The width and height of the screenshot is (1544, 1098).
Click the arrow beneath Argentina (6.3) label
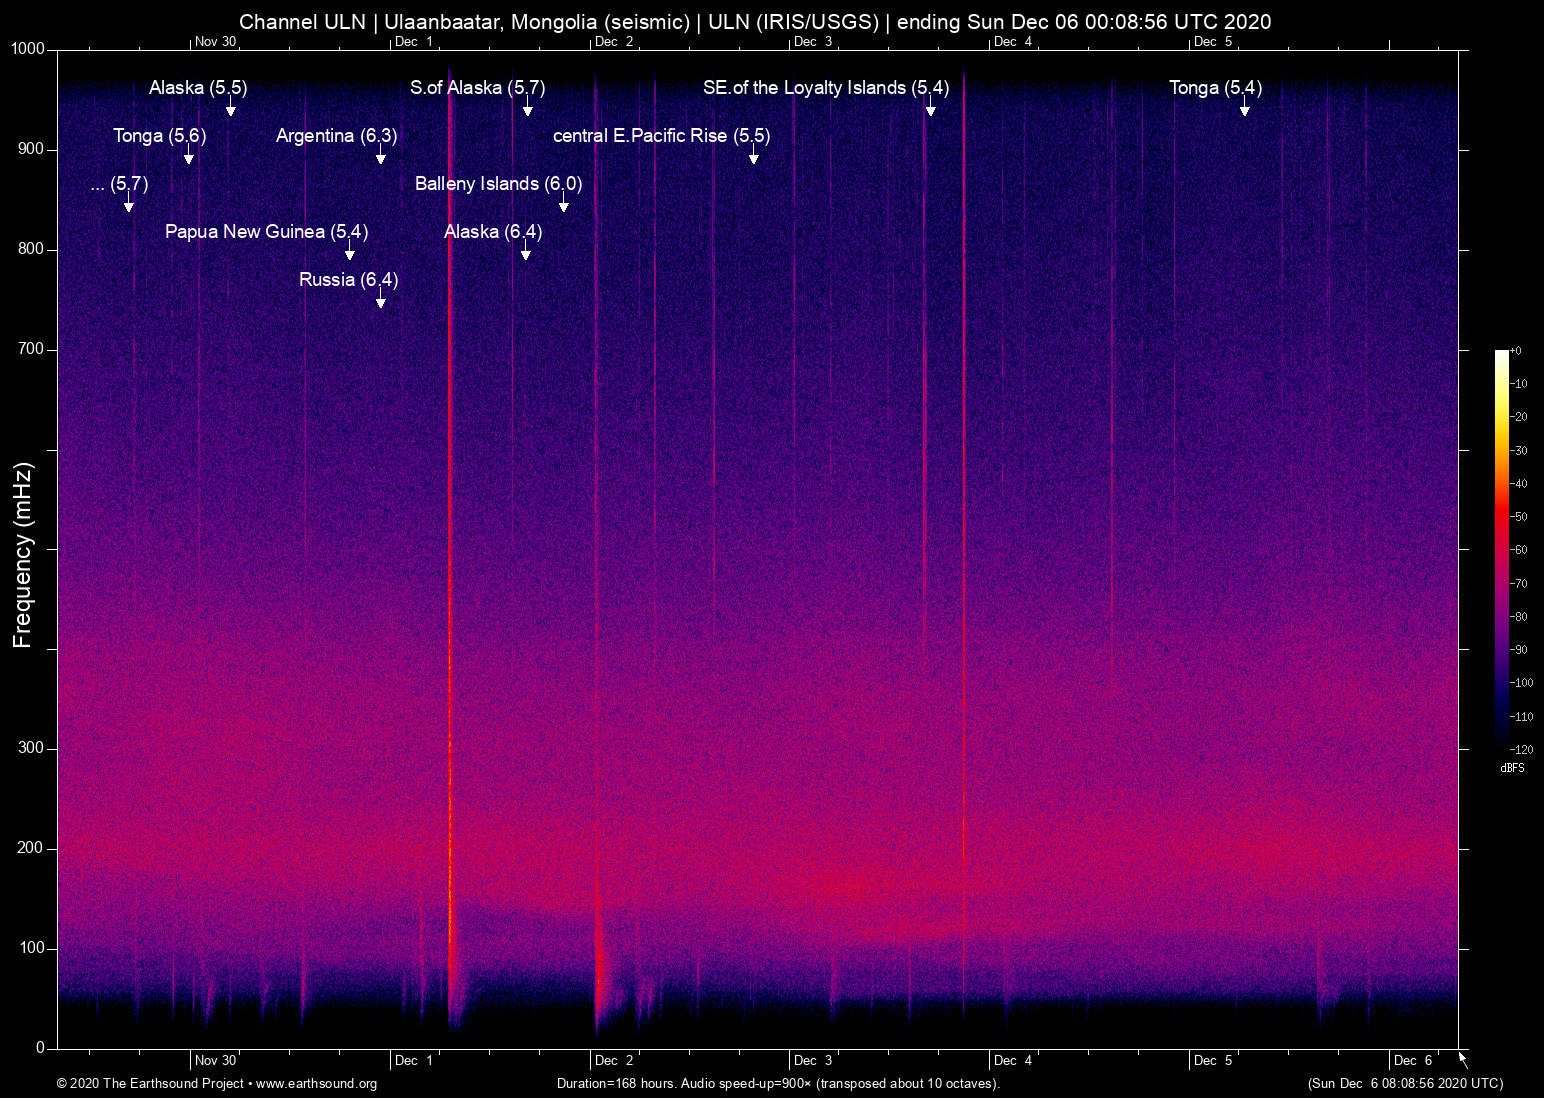click(380, 156)
